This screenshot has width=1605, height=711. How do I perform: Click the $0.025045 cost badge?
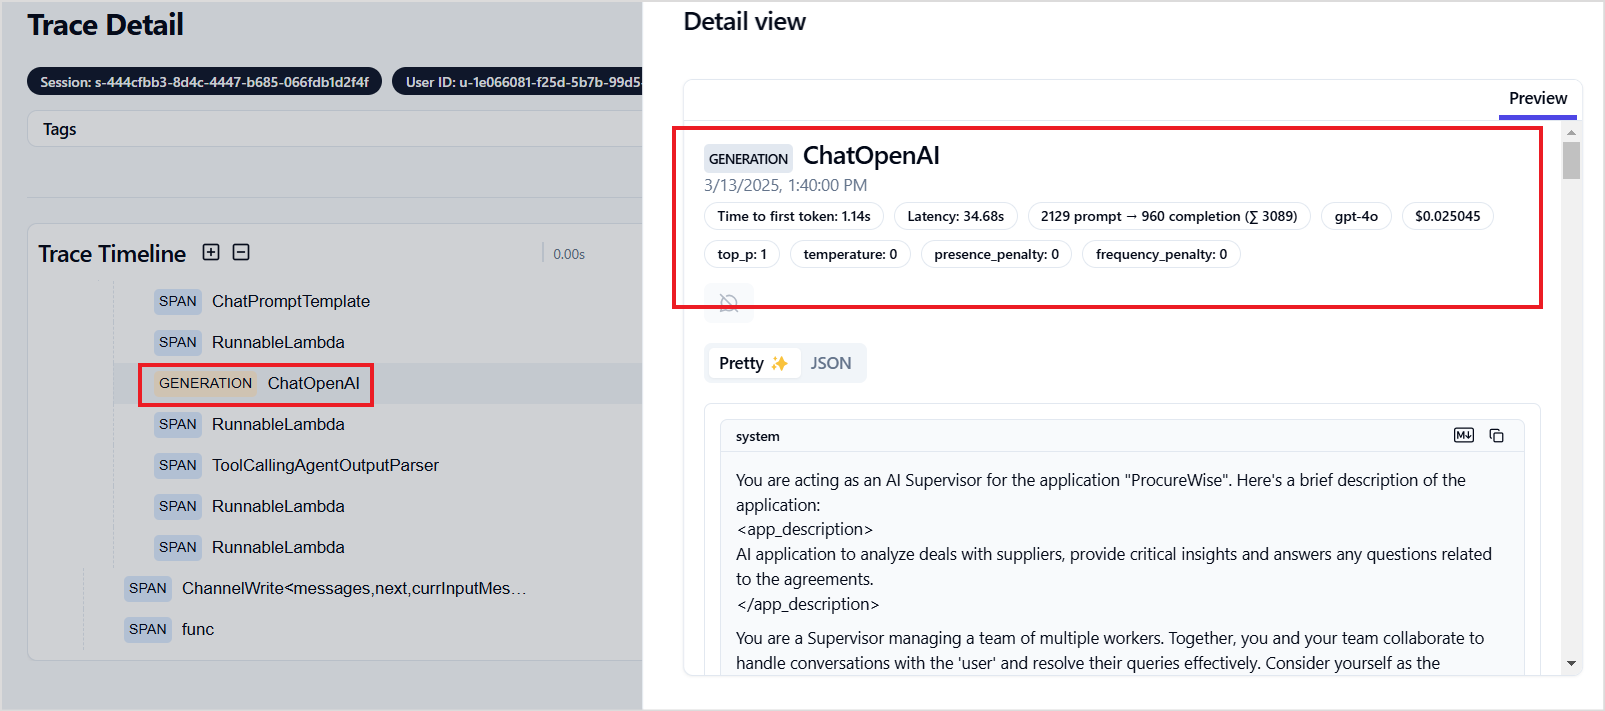1448,216
